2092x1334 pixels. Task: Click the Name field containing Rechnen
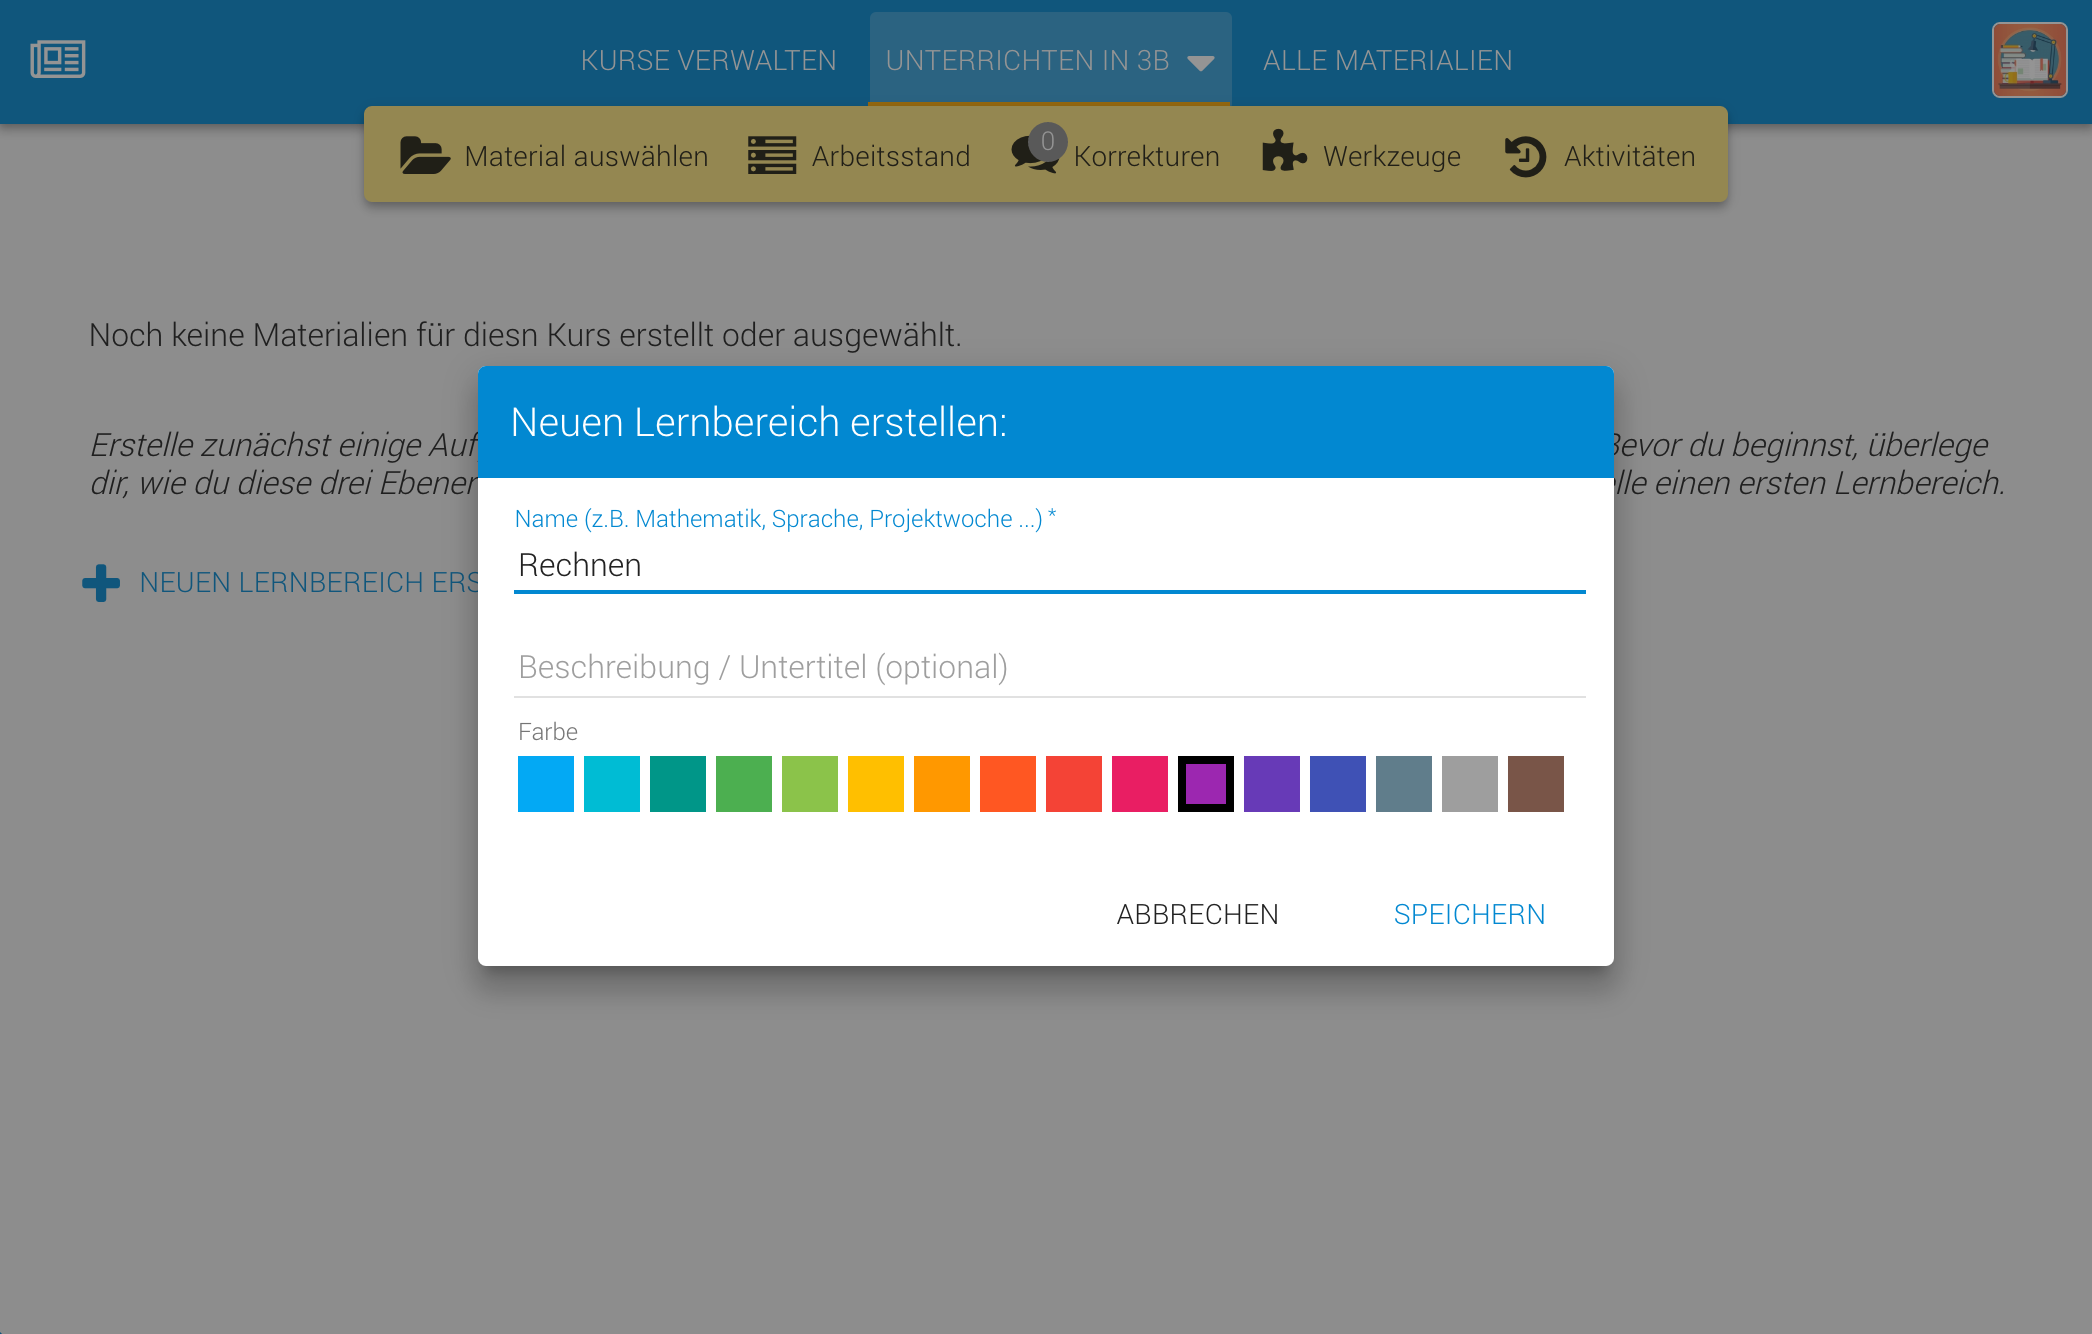(x=1049, y=565)
